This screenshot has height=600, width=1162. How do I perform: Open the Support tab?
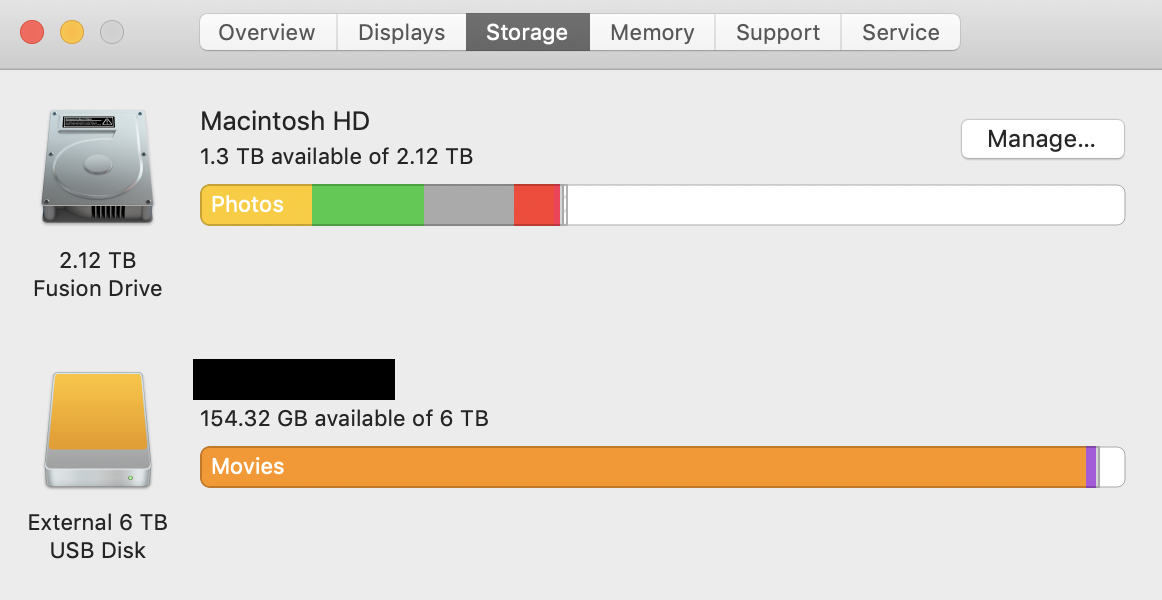click(778, 32)
